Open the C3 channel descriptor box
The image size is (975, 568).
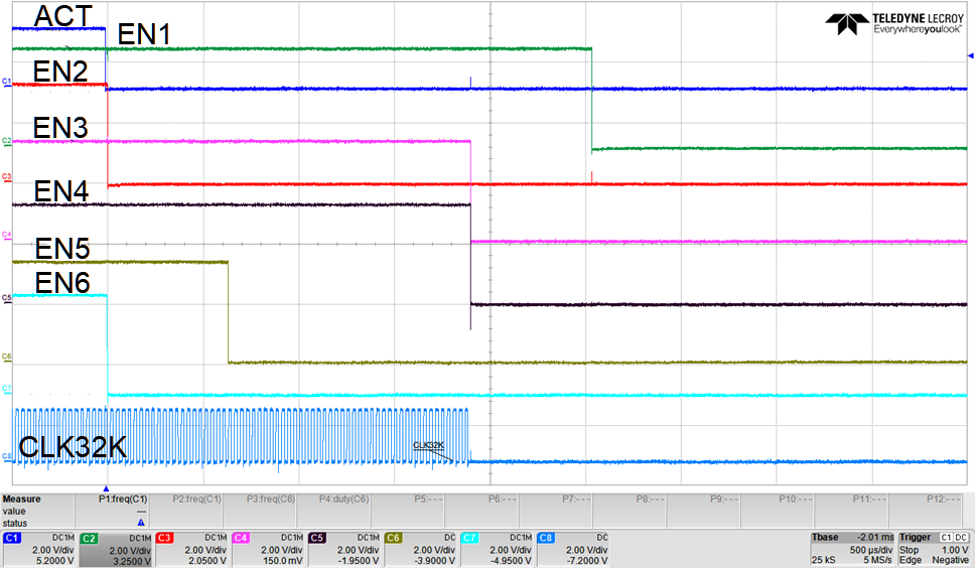tap(190, 549)
